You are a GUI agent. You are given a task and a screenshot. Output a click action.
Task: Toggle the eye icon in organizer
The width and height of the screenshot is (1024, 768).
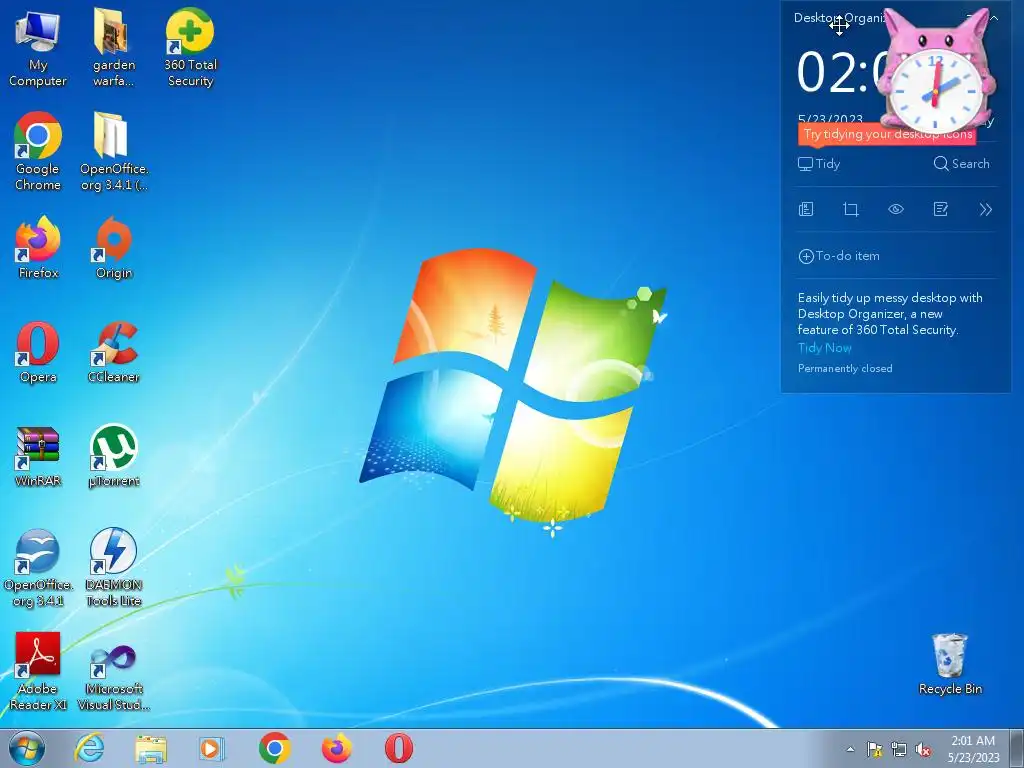(x=896, y=210)
